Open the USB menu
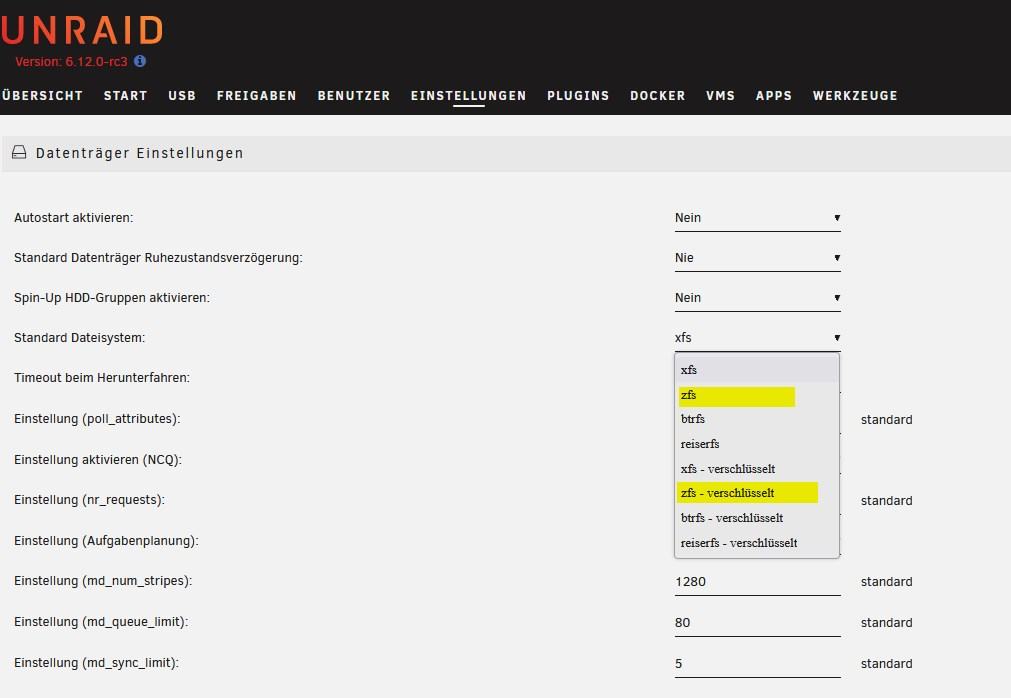The height and width of the screenshot is (698, 1011). pyautogui.click(x=182, y=95)
